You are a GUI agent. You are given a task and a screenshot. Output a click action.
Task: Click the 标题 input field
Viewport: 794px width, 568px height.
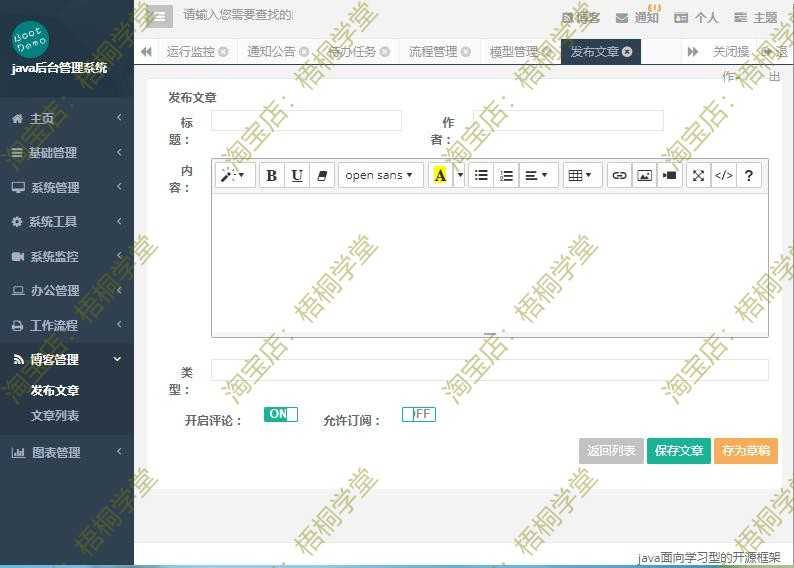[x=306, y=121]
